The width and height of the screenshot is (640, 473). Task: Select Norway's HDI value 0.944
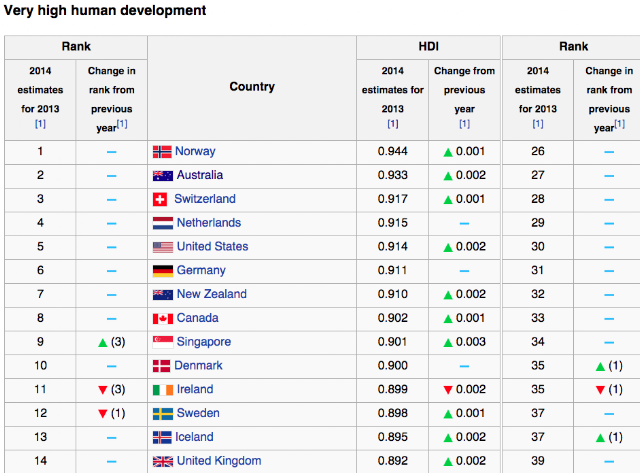393,151
